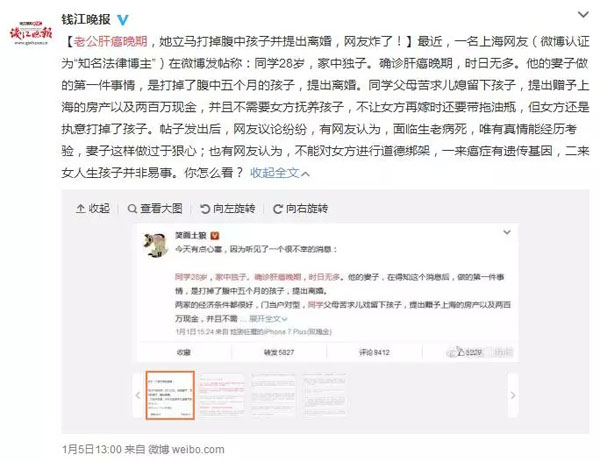Open the post options chevron at top right
The width and height of the screenshot is (600, 462).
pyautogui.click(x=583, y=15)
